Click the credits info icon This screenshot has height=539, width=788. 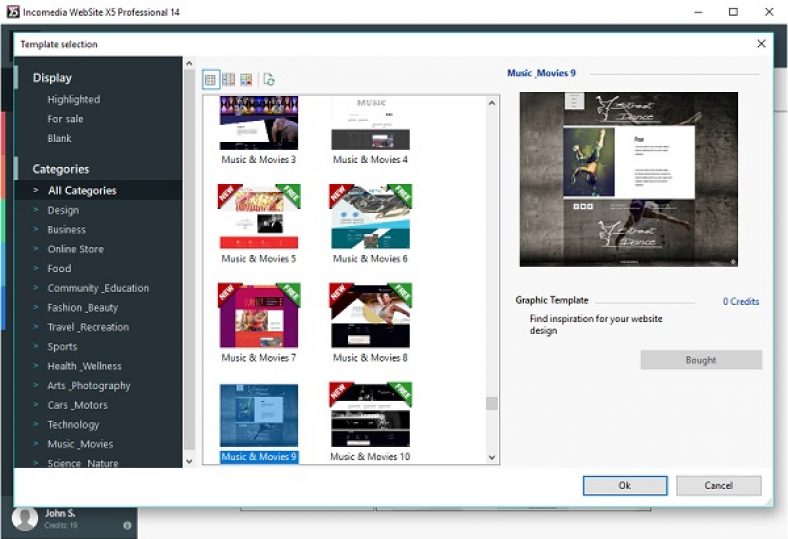127,525
